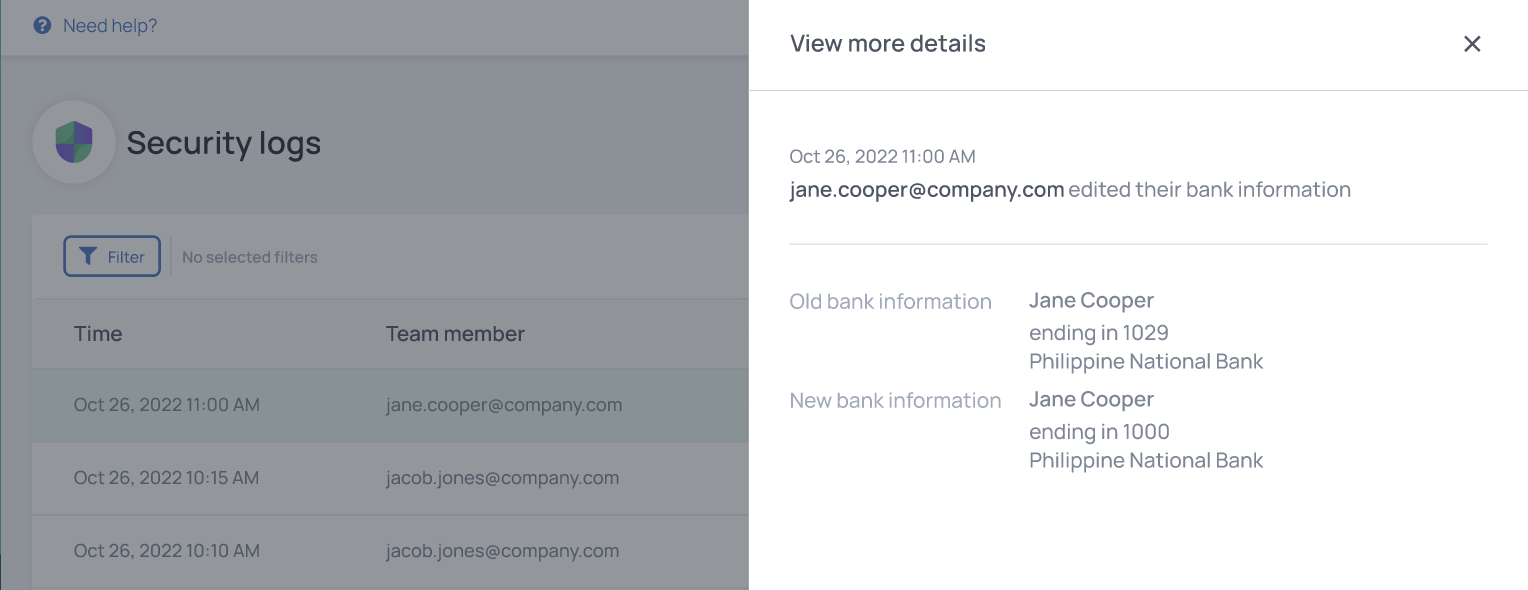Click jacob.jones@company.com in the 10:15 AM row
1528x590 pixels.
(502, 478)
